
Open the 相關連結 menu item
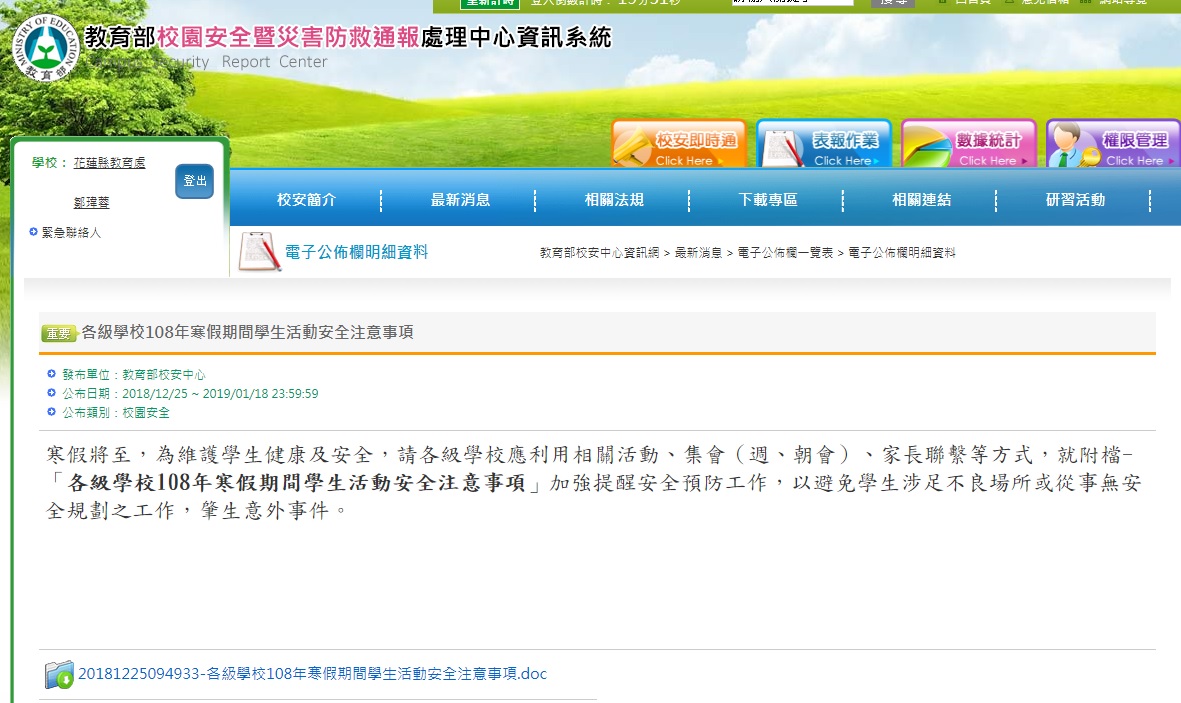(x=921, y=200)
